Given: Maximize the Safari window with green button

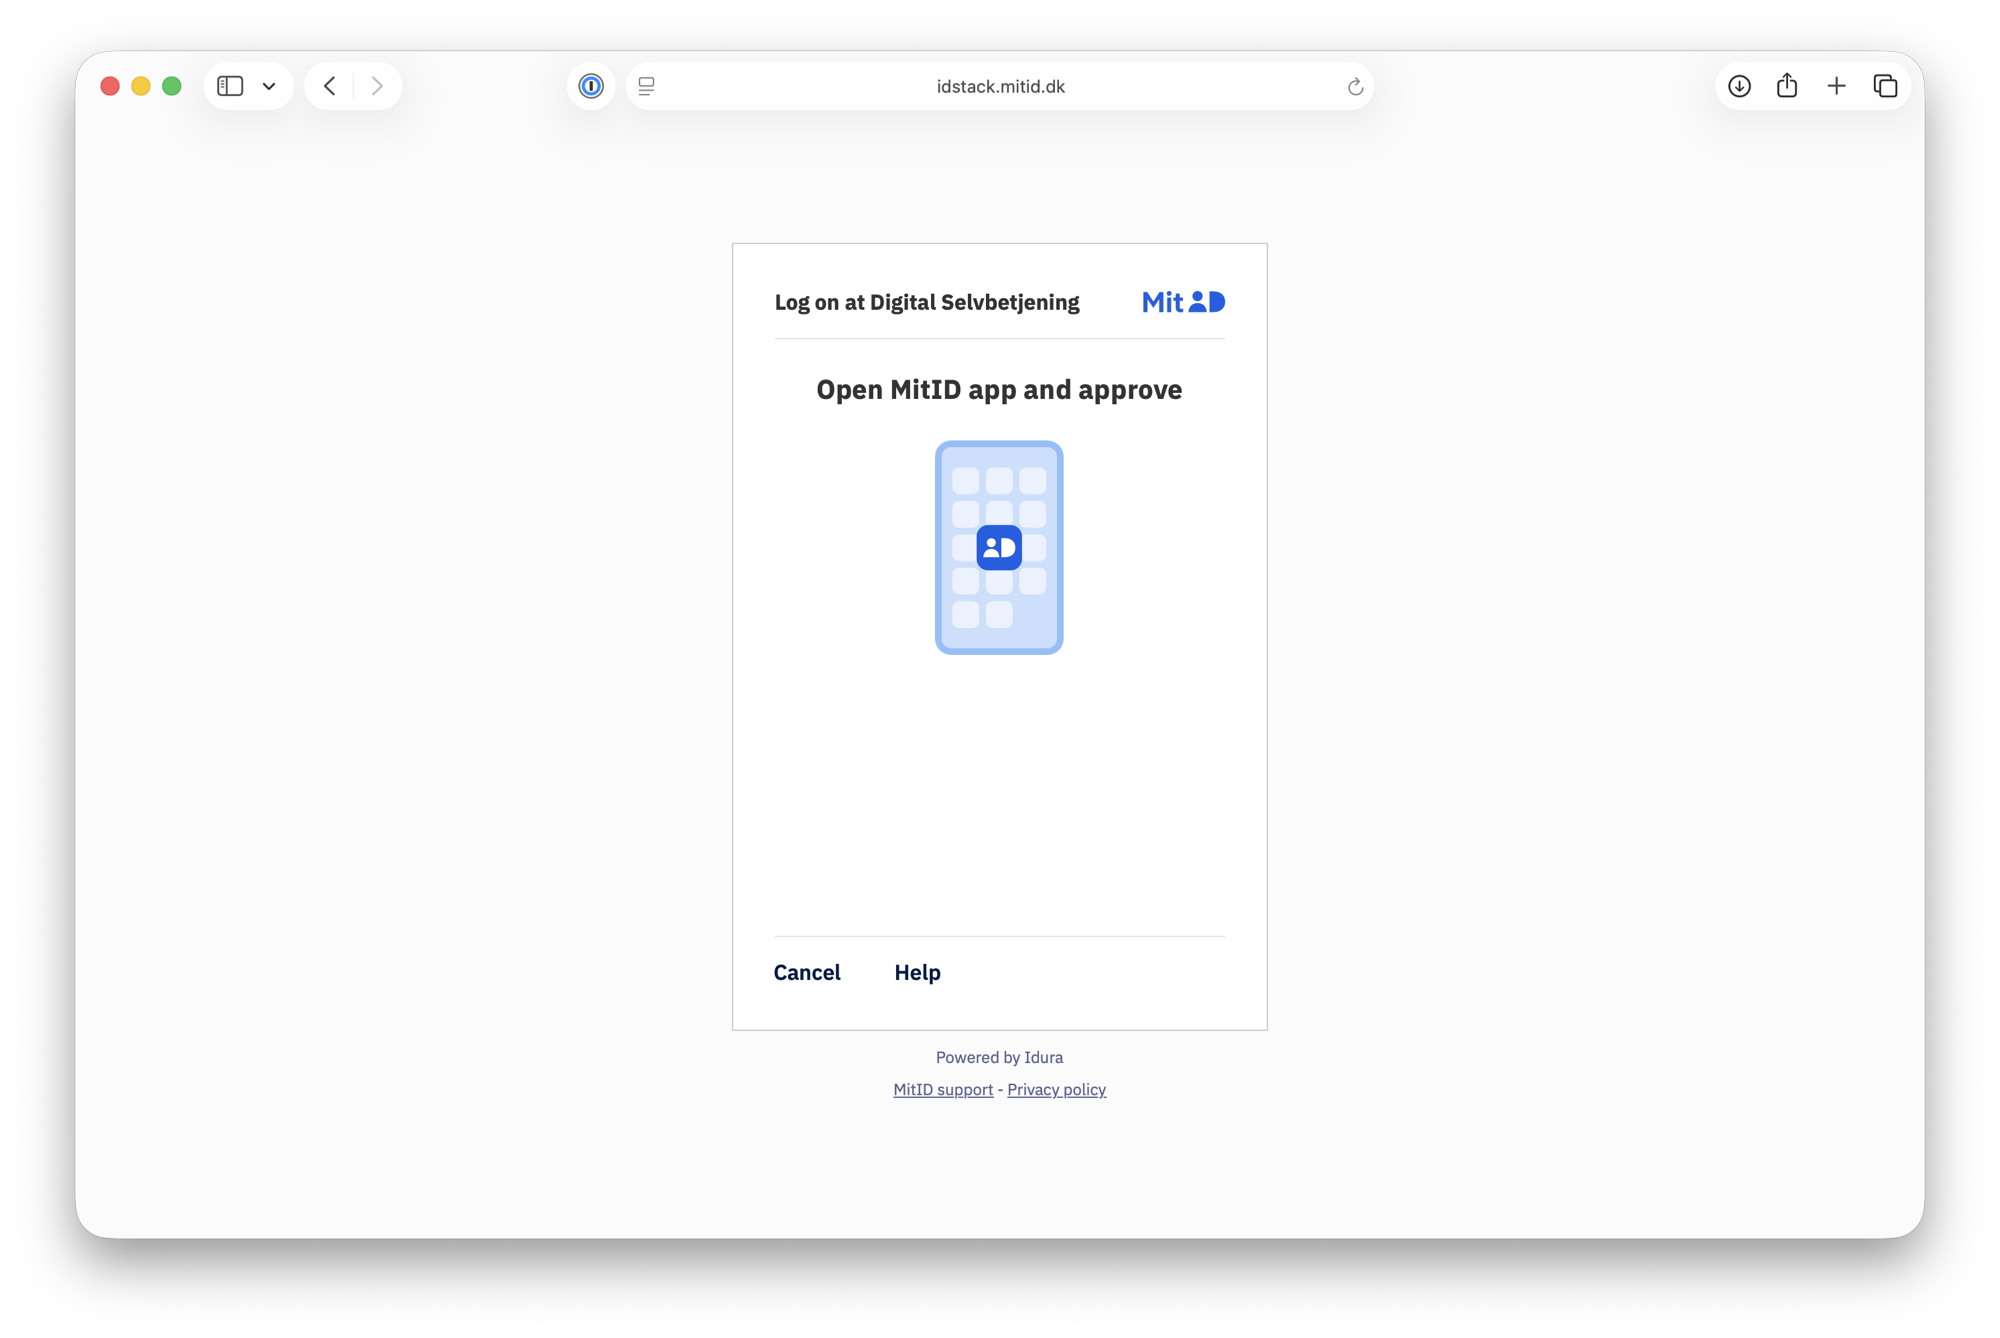Looking at the screenshot, I should pos(172,86).
